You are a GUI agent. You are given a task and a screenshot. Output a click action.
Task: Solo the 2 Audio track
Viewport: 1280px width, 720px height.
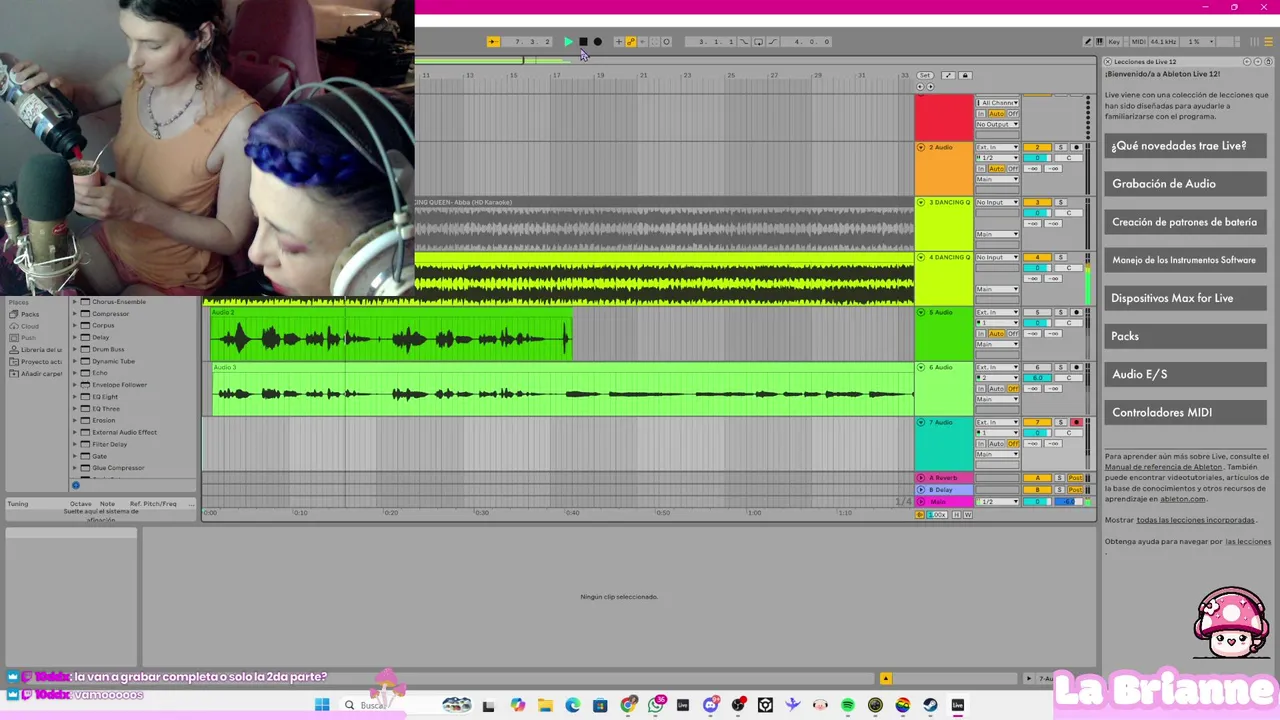[x=1061, y=148]
